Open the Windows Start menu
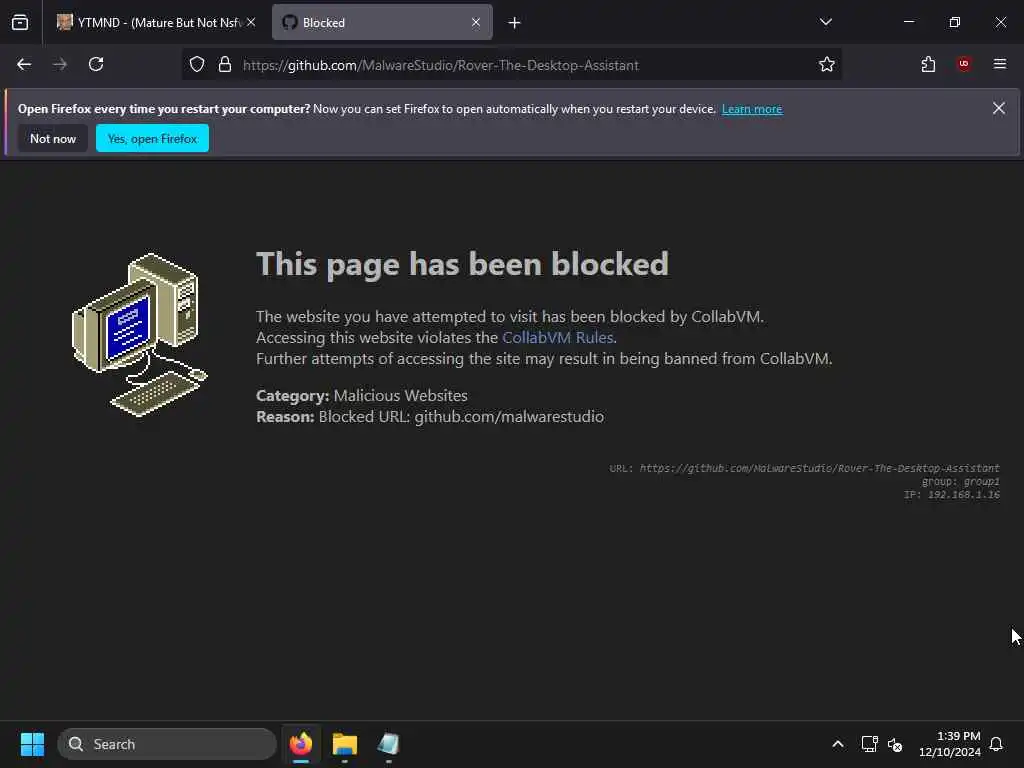This screenshot has height=768, width=1024. tap(32, 744)
